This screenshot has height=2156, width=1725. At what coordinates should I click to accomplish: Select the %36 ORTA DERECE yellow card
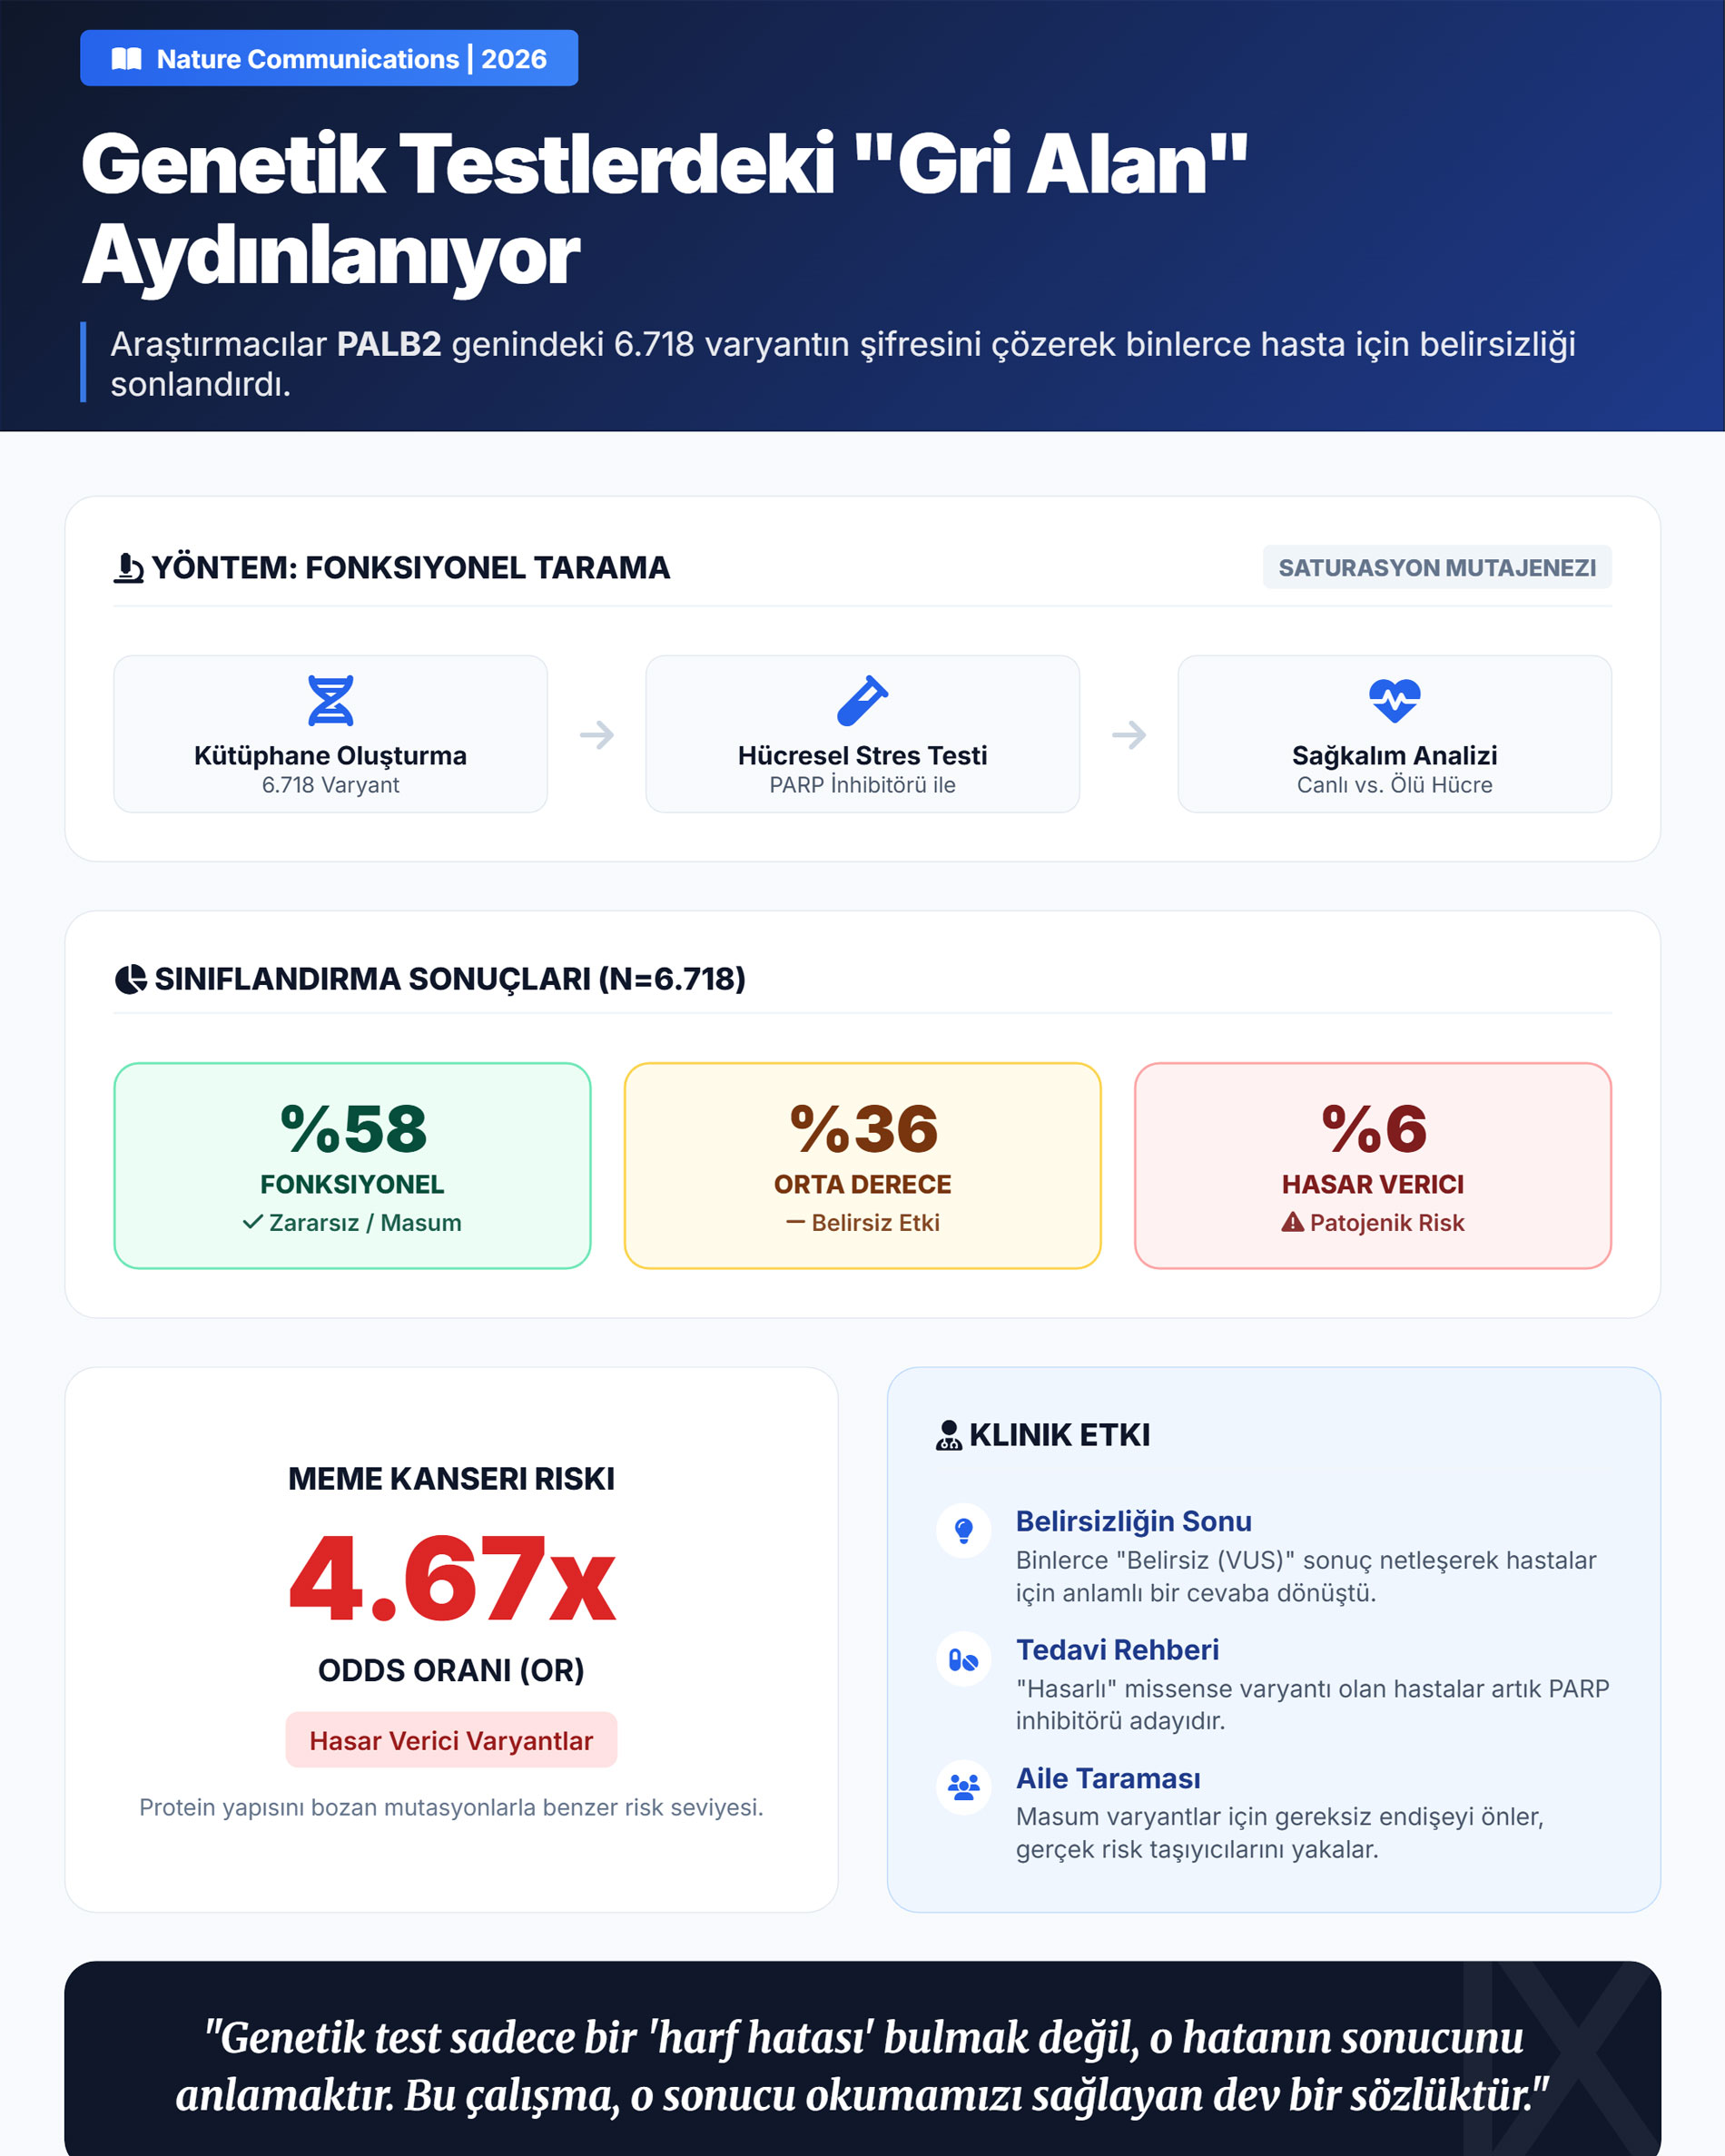[862, 1166]
